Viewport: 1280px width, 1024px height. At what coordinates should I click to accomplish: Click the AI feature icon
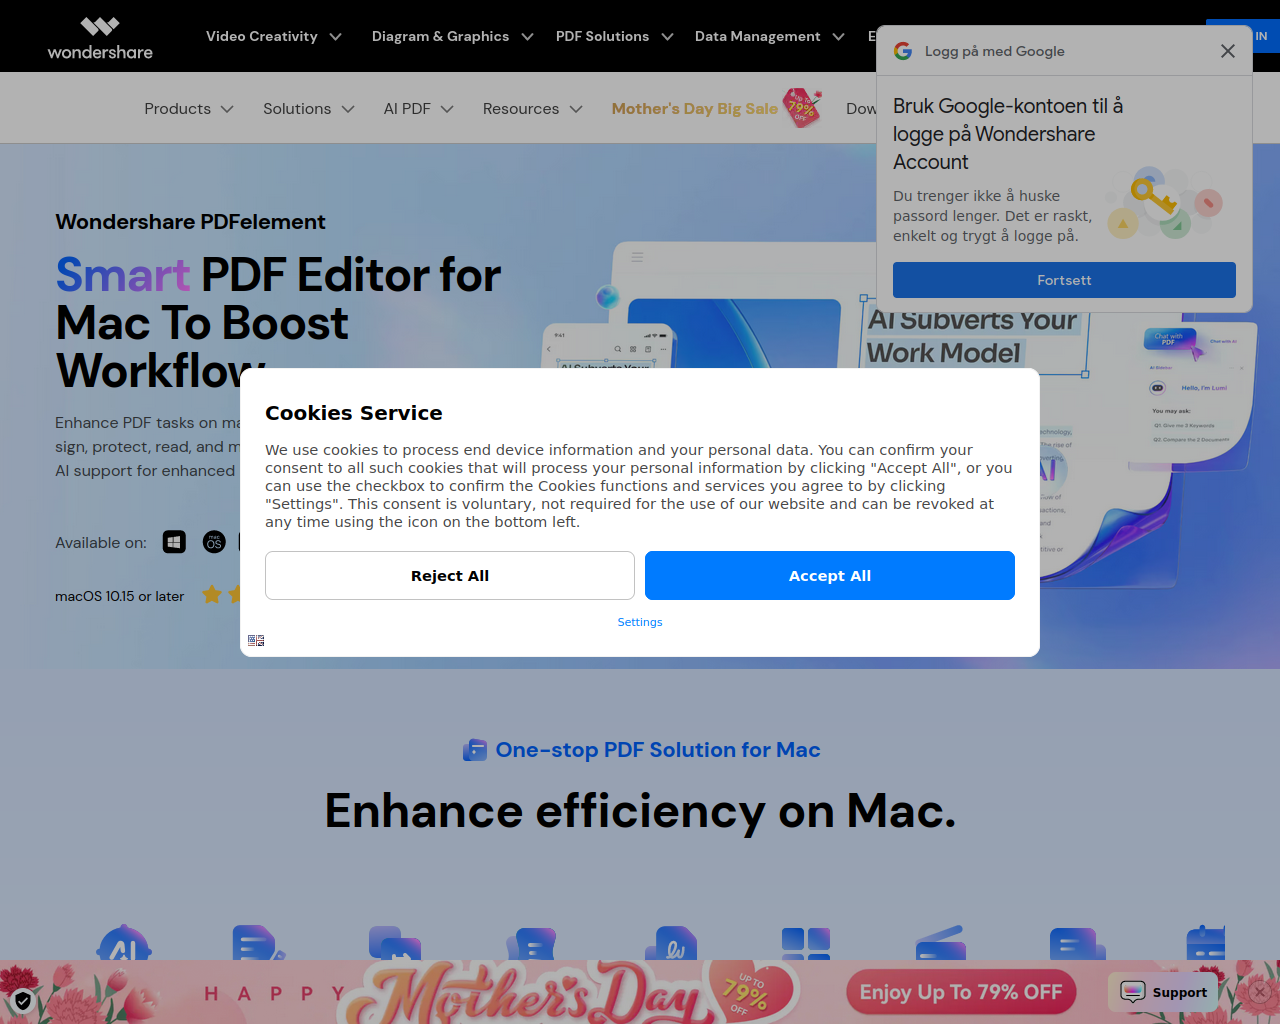click(124, 943)
